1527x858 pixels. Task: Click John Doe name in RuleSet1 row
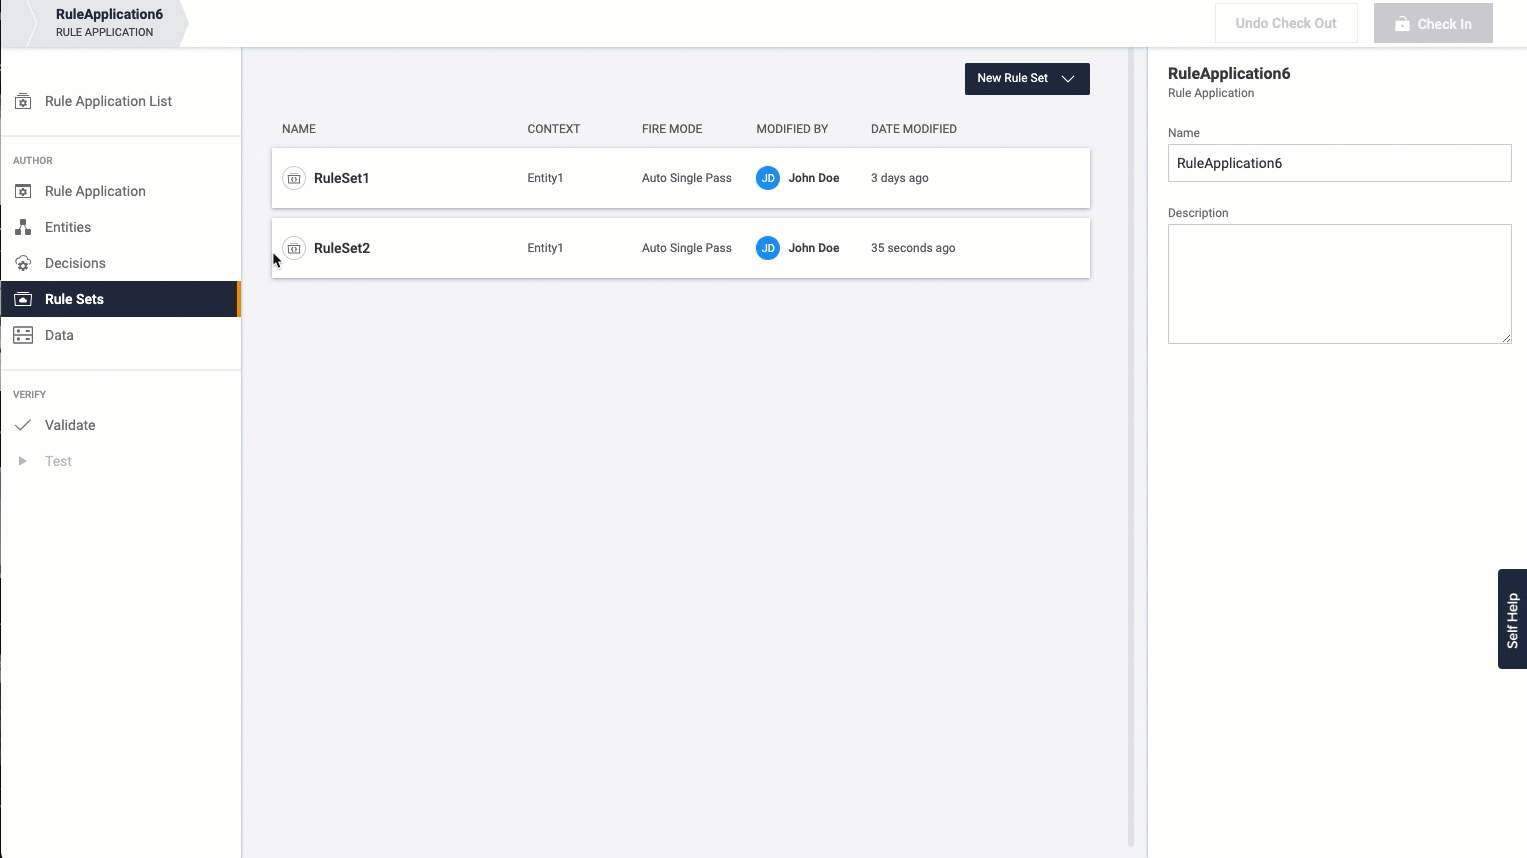point(814,178)
